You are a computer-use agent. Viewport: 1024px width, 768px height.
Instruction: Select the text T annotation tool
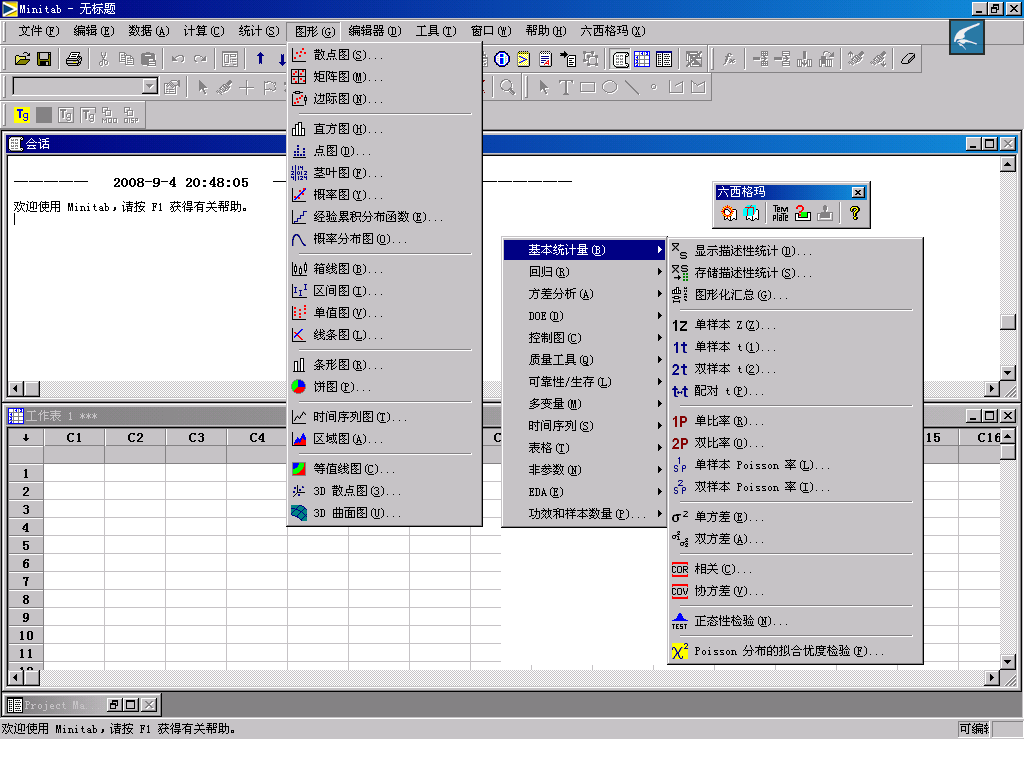coord(566,87)
